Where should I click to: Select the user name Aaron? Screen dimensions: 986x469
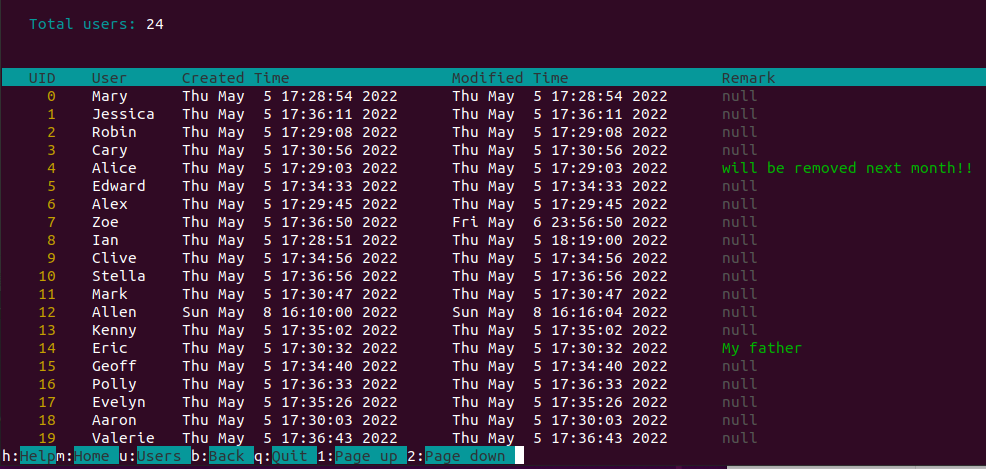point(114,420)
